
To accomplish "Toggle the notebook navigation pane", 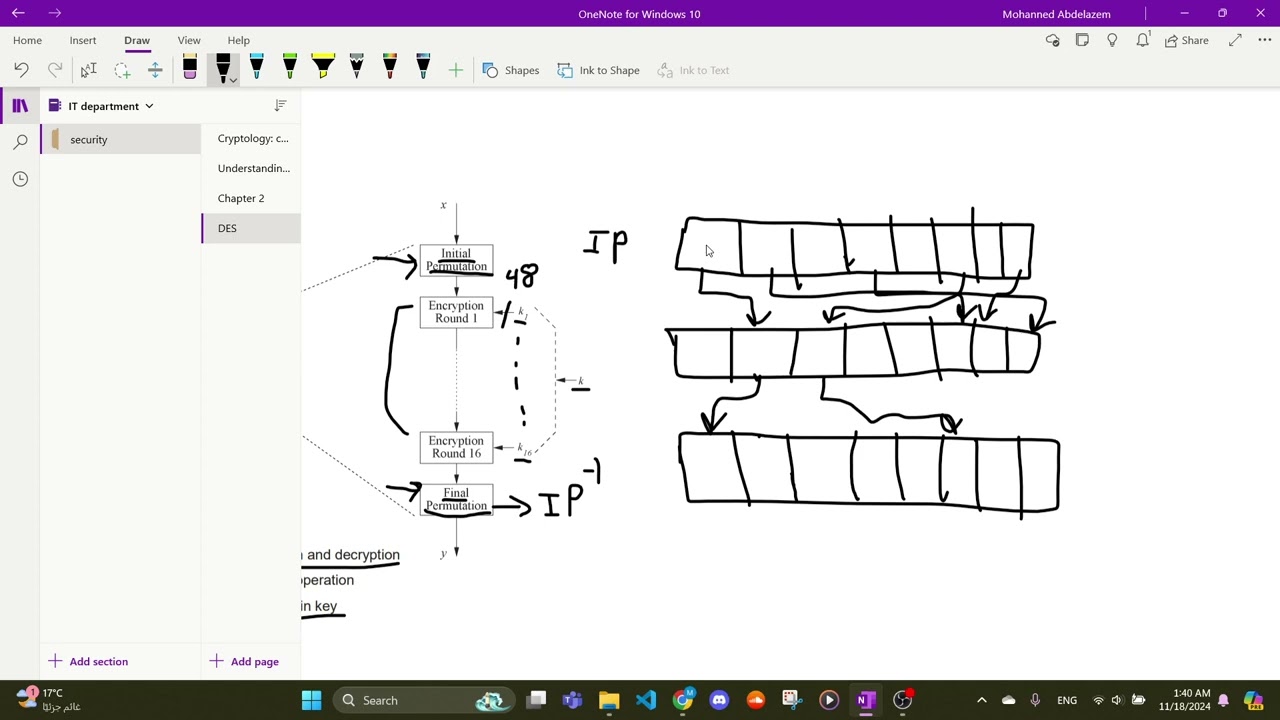I will [x=20, y=106].
